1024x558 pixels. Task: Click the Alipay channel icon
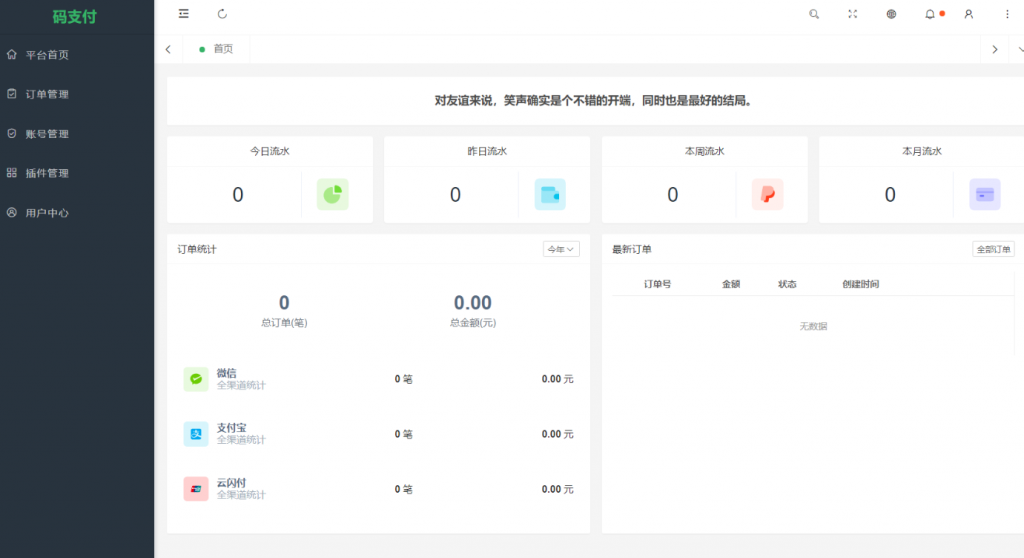pyautogui.click(x=196, y=434)
